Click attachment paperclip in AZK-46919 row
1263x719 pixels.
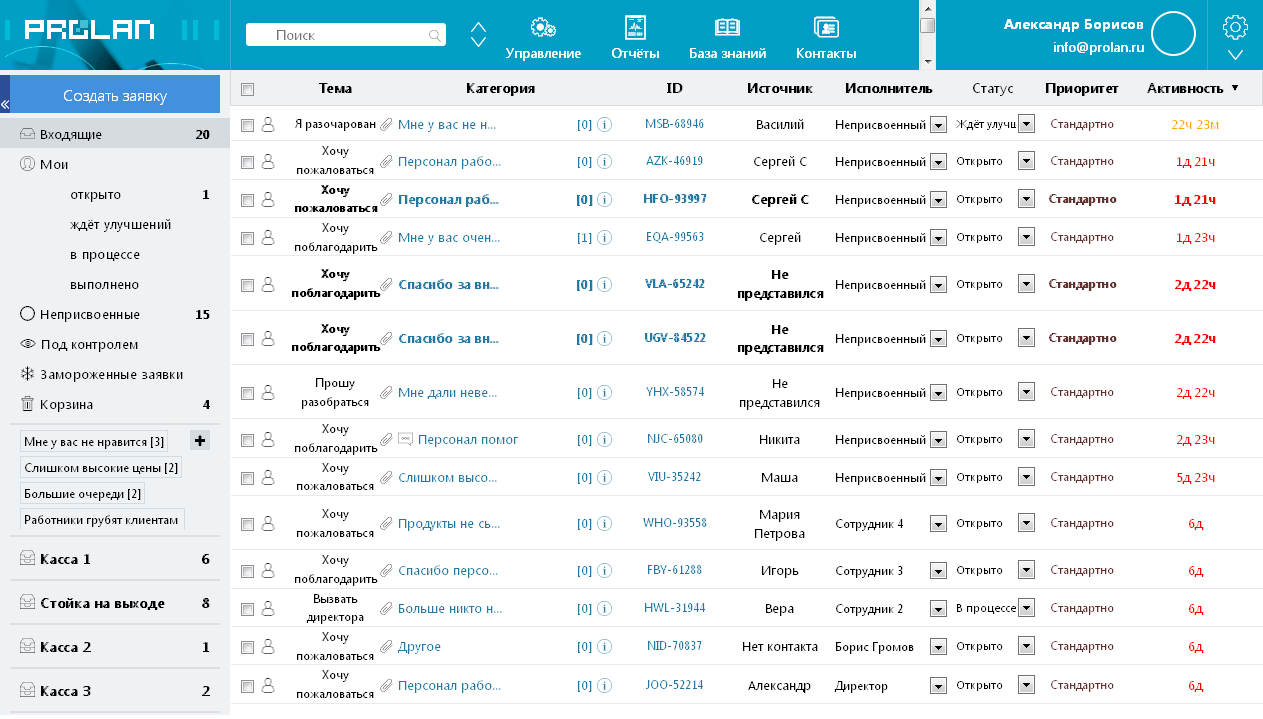(x=386, y=161)
